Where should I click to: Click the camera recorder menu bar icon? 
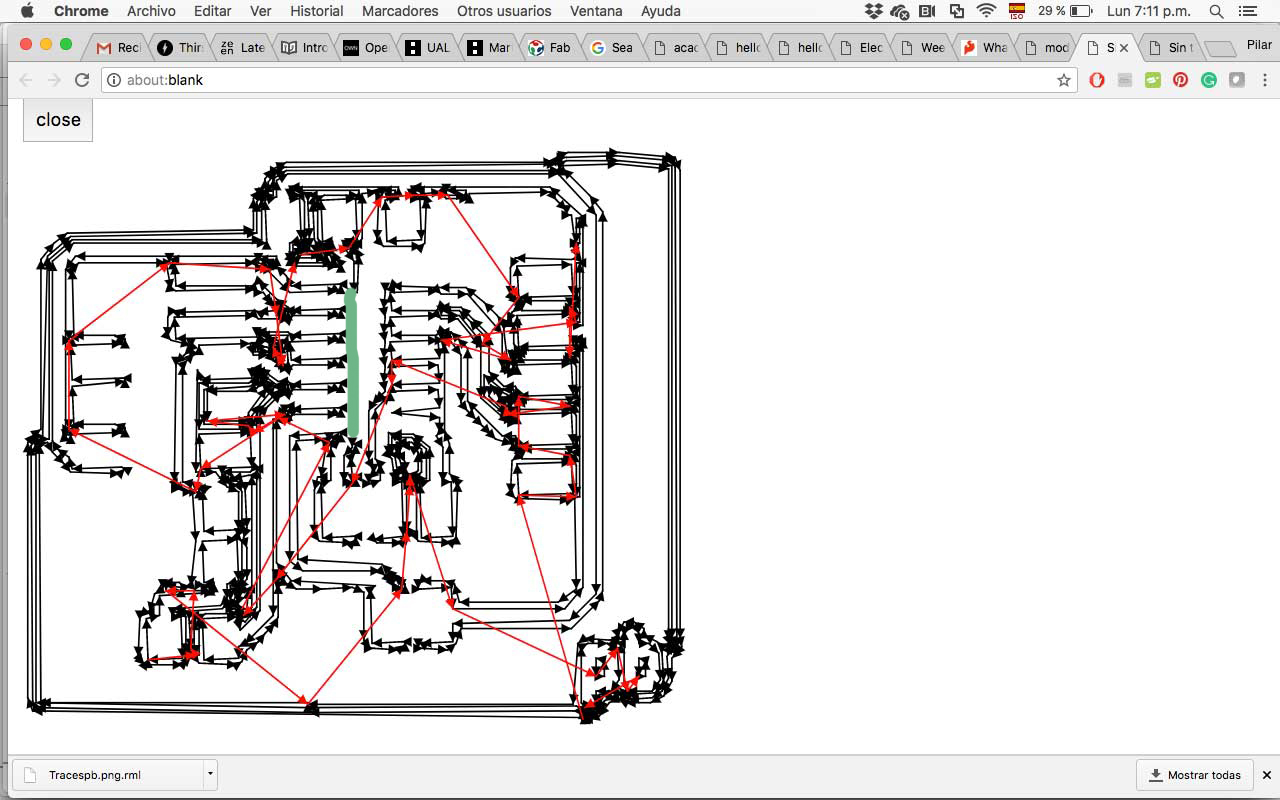927,11
